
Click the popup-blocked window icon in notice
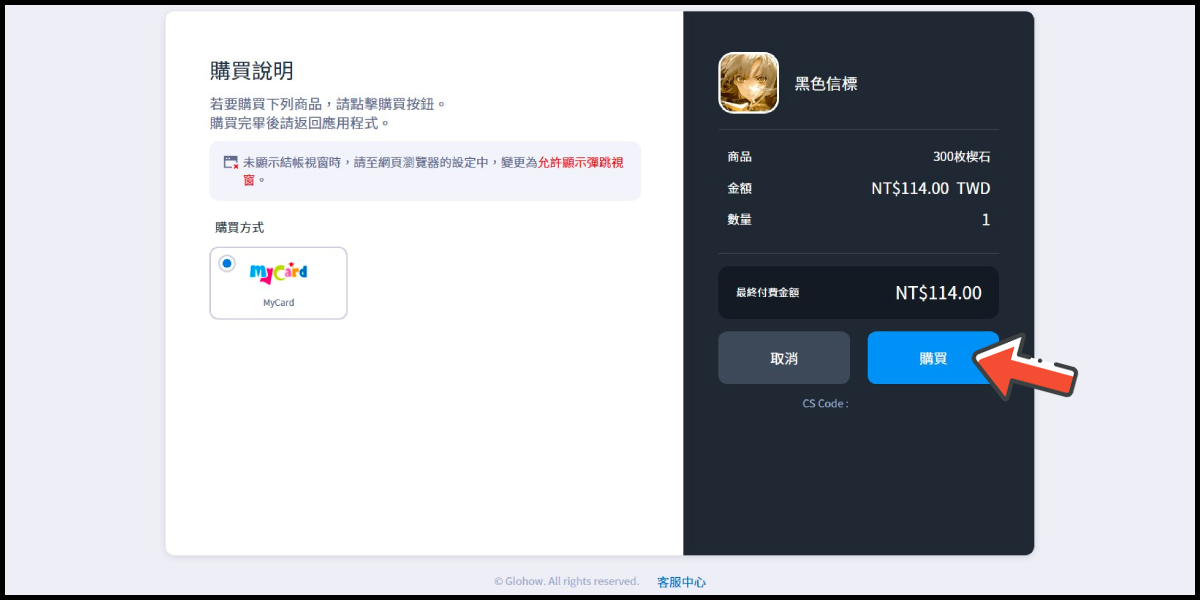pyautogui.click(x=230, y=162)
